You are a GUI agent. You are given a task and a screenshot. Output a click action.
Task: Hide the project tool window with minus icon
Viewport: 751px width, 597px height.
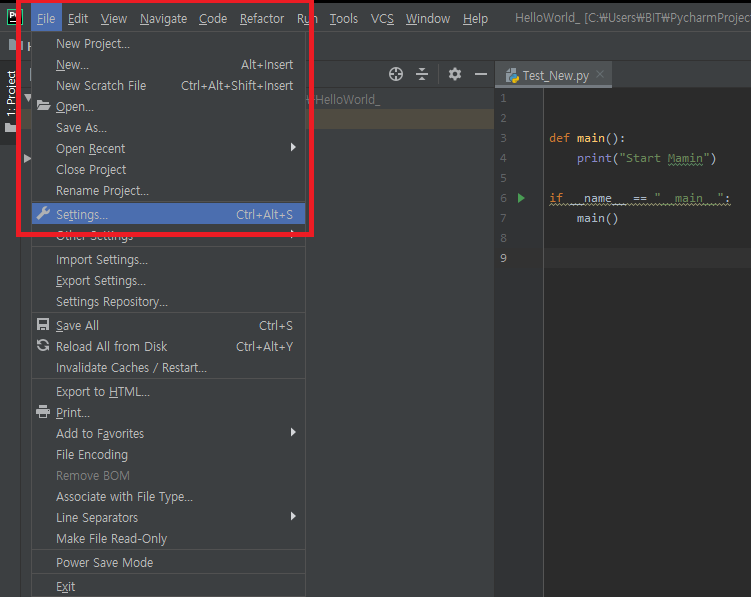pos(481,74)
